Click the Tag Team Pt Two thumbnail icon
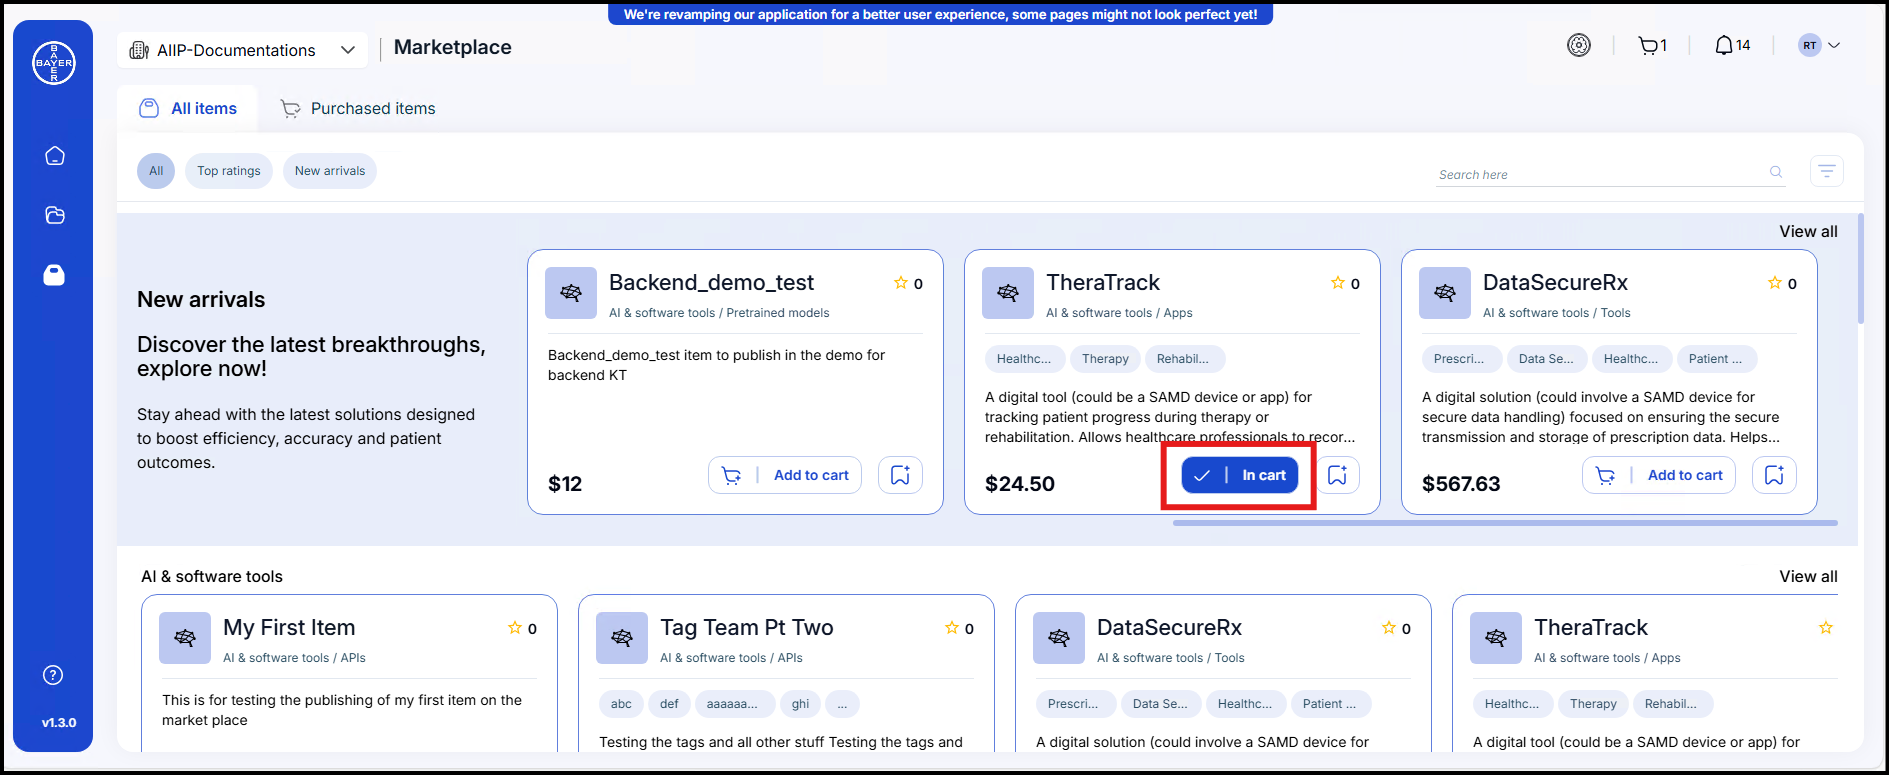This screenshot has width=1889, height=775. tap(622, 638)
